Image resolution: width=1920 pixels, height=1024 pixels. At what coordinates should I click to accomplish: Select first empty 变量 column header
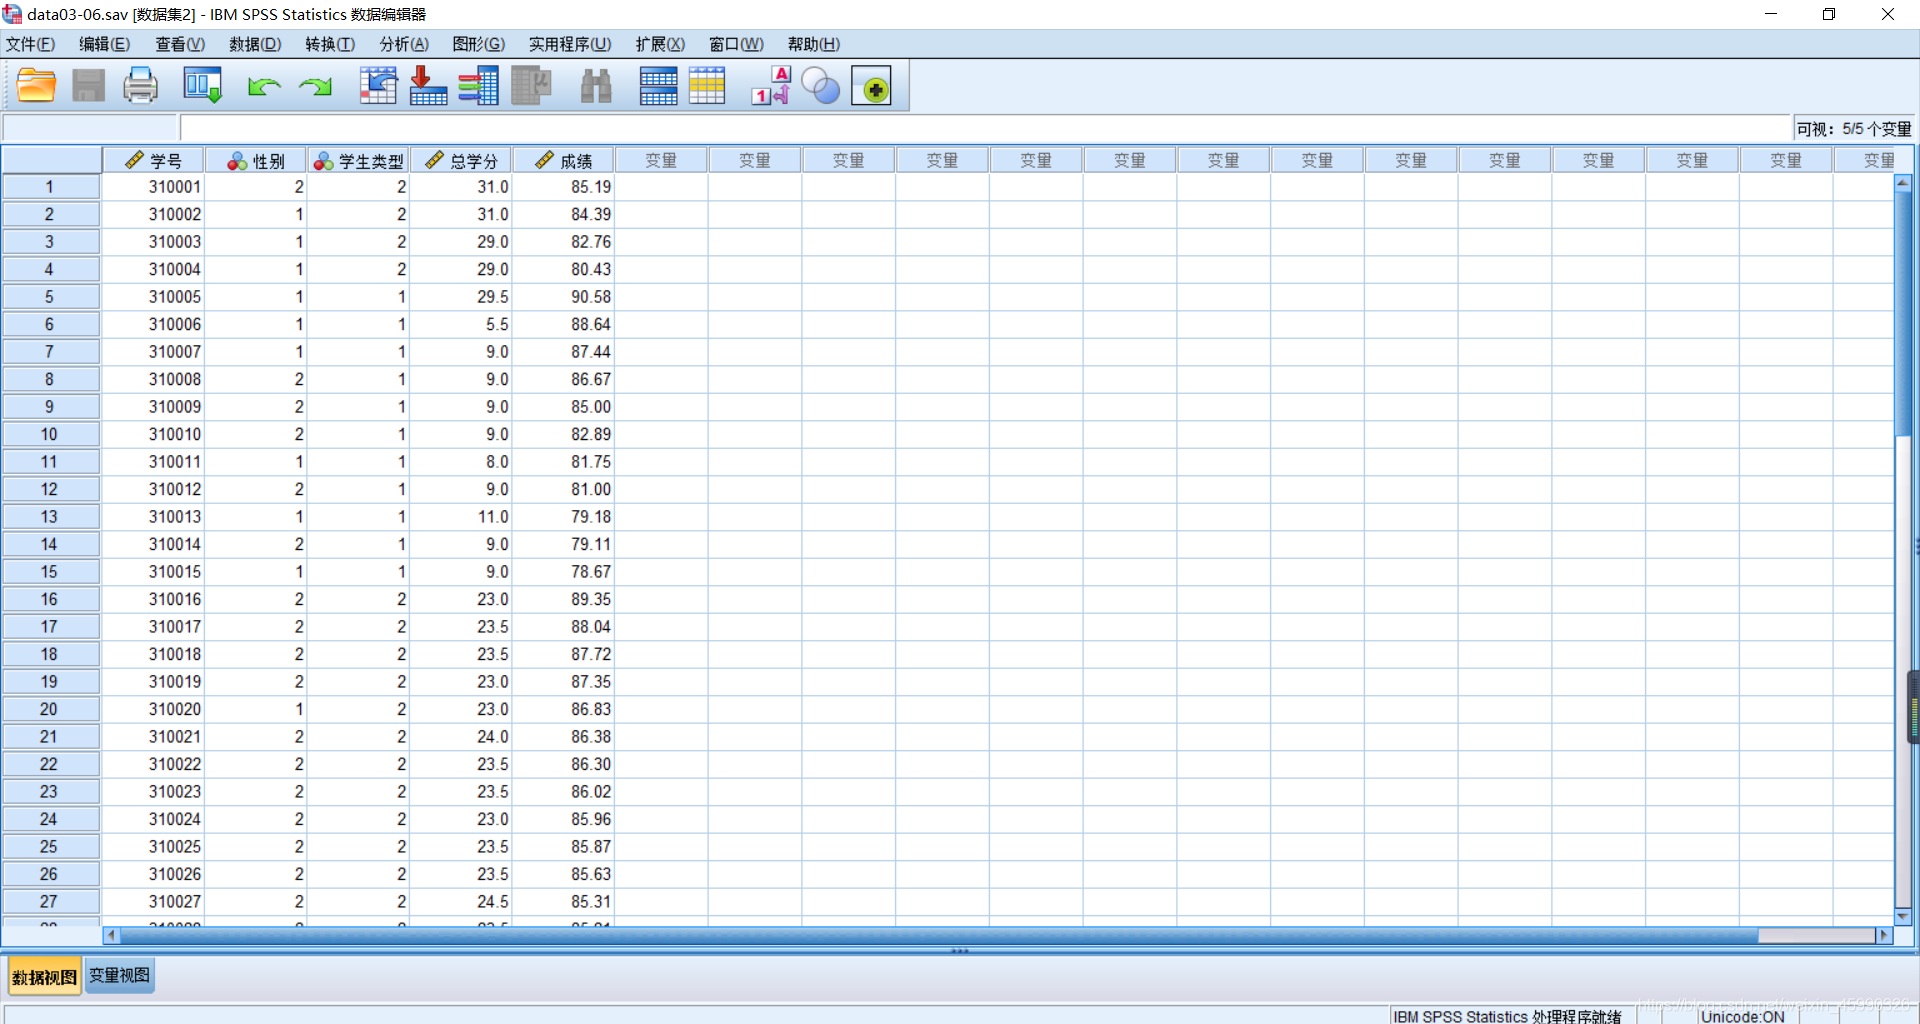click(661, 160)
